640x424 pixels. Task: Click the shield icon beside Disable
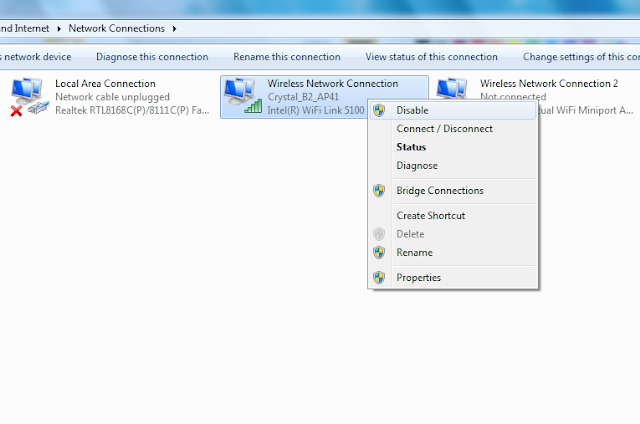(x=379, y=110)
